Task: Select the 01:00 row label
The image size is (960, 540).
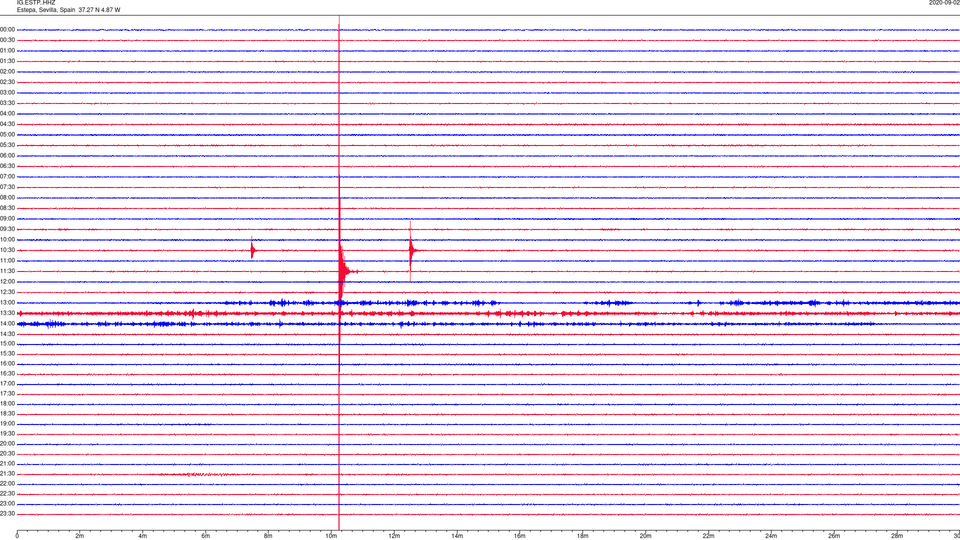Action: tap(7, 51)
